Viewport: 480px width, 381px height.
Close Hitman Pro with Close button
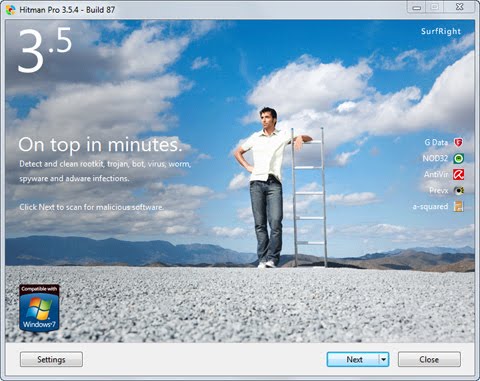point(429,359)
